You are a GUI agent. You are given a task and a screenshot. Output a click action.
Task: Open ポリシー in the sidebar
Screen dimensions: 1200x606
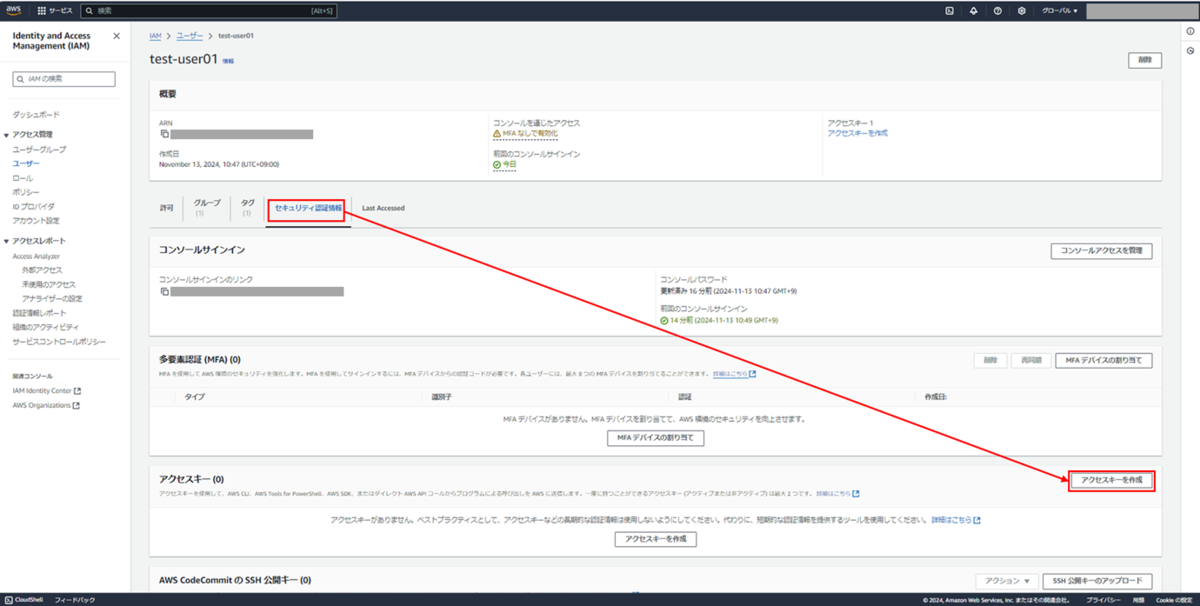pyautogui.click(x=26, y=192)
